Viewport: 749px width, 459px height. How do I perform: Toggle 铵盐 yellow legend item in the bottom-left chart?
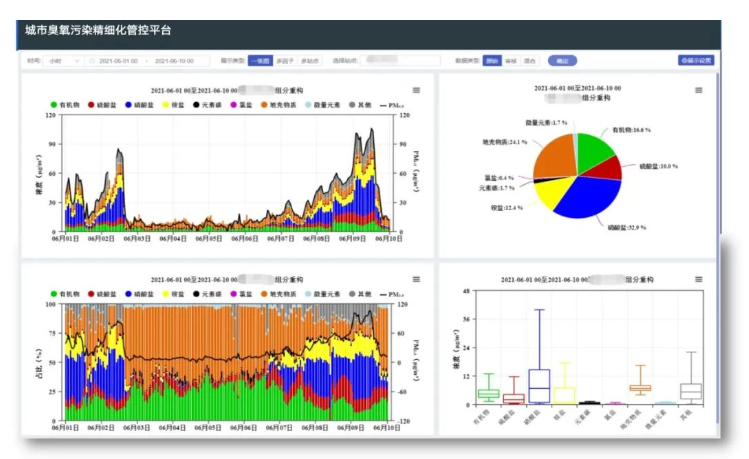tap(167, 293)
